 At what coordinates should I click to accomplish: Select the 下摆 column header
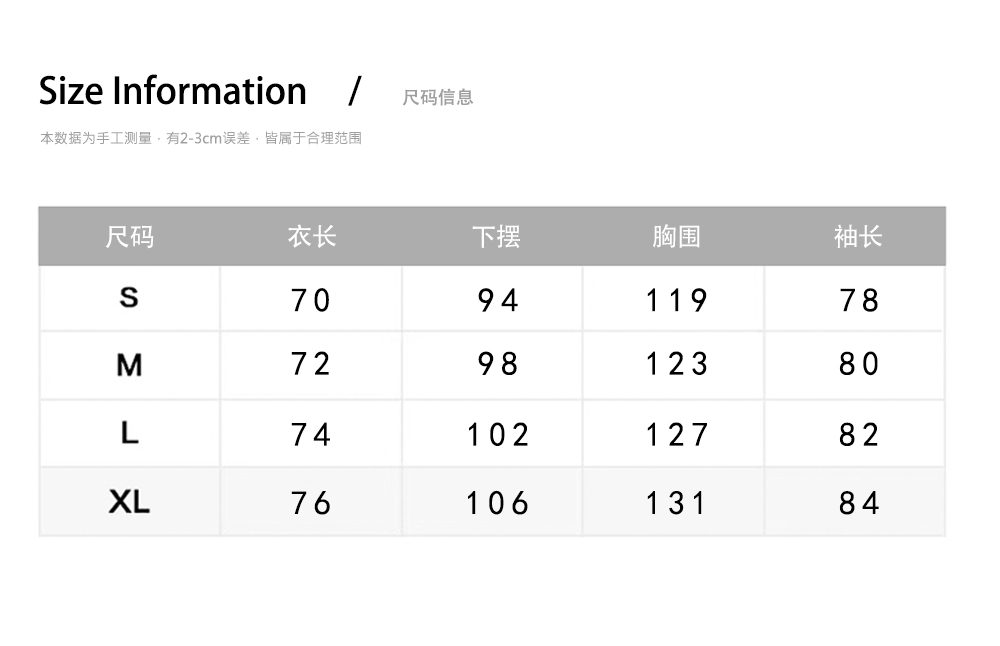496,237
